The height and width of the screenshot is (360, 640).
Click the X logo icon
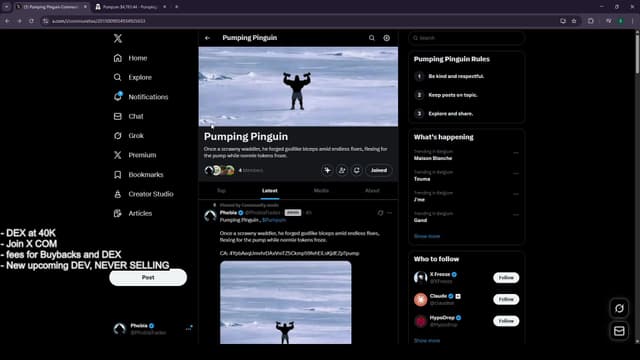(x=118, y=38)
